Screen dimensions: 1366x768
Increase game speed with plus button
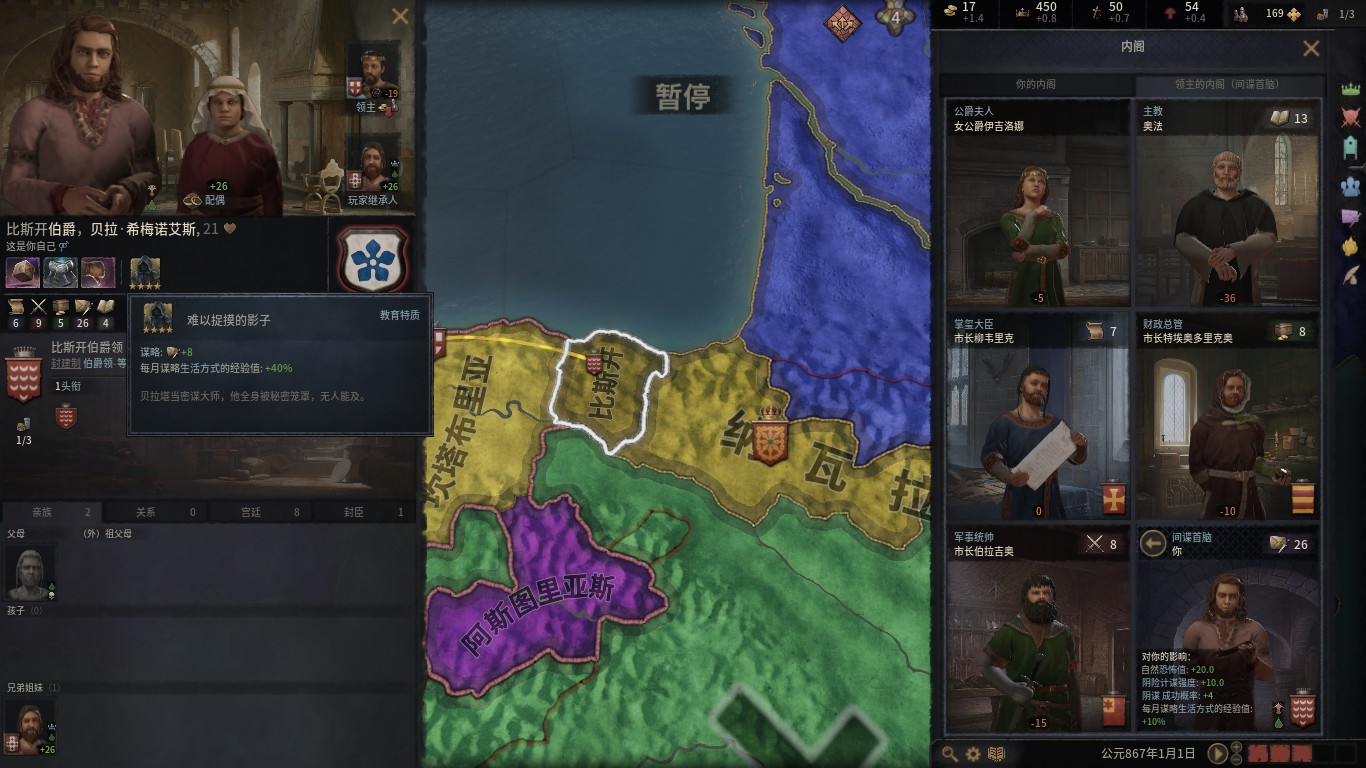1236,747
